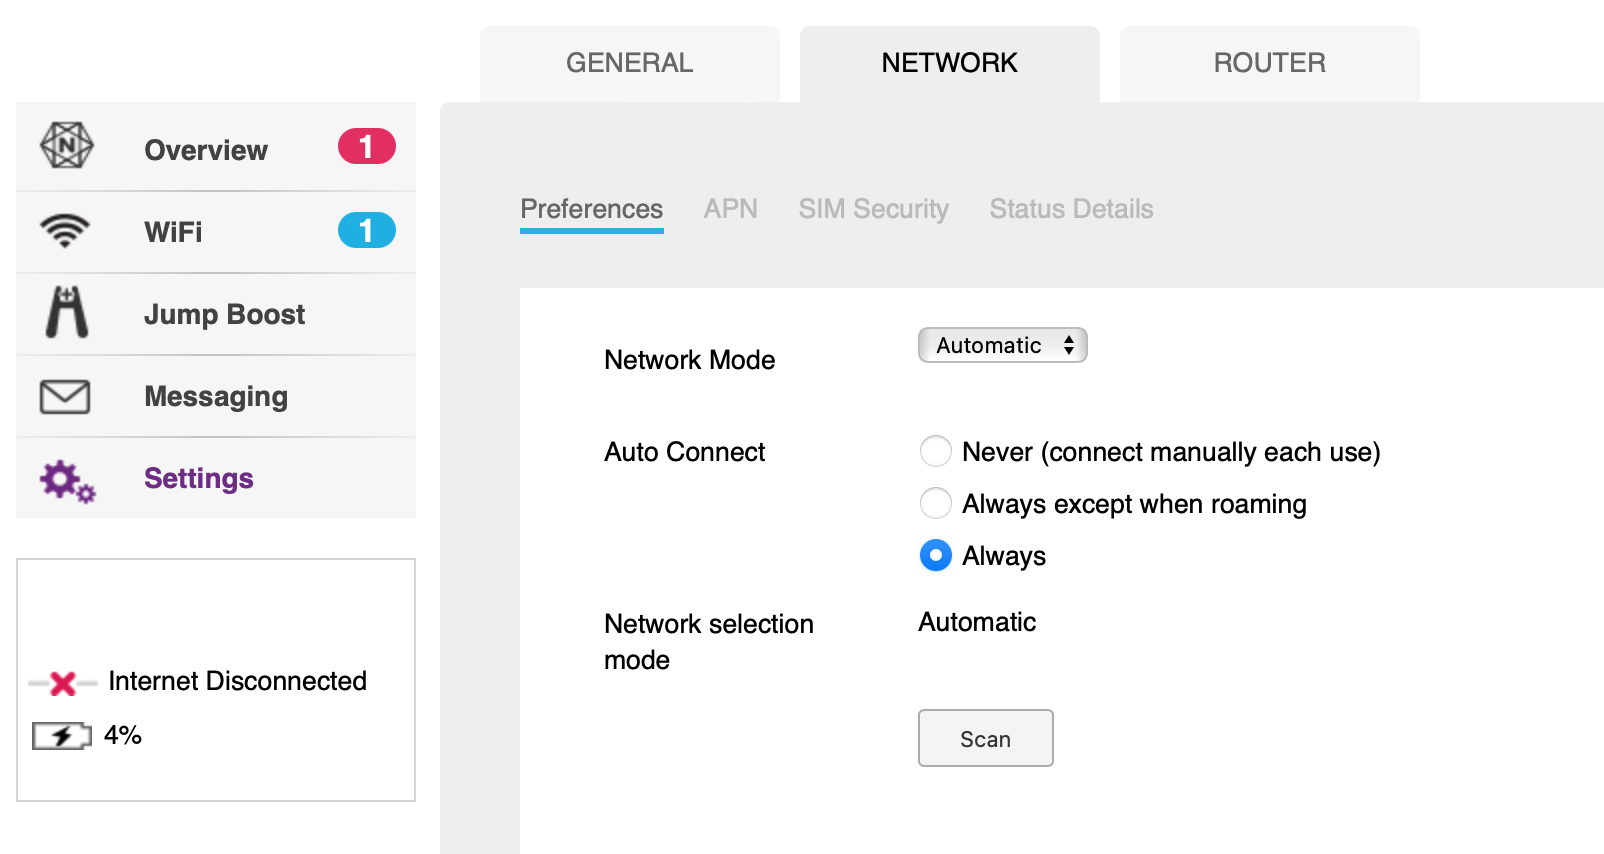1604x854 pixels.
Task: Click the Scan button
Action: click(x=986, y=738)
